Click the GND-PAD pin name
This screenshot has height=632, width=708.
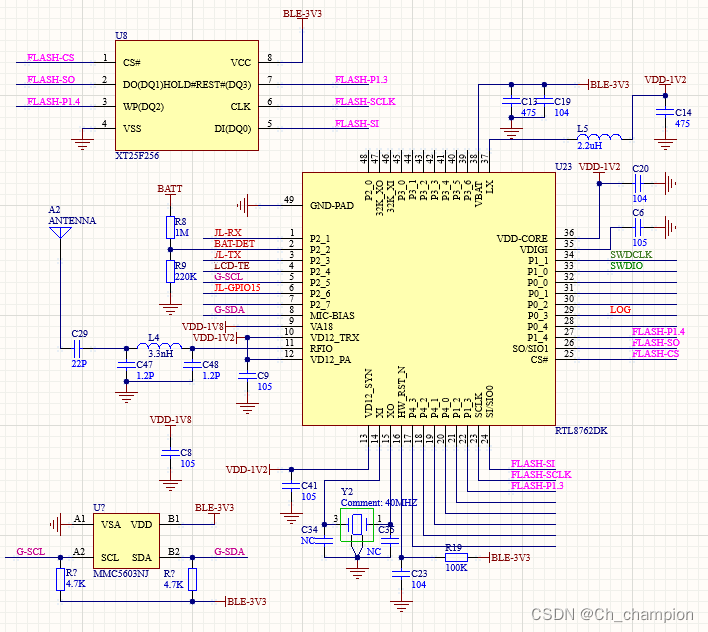click(332, 205)
